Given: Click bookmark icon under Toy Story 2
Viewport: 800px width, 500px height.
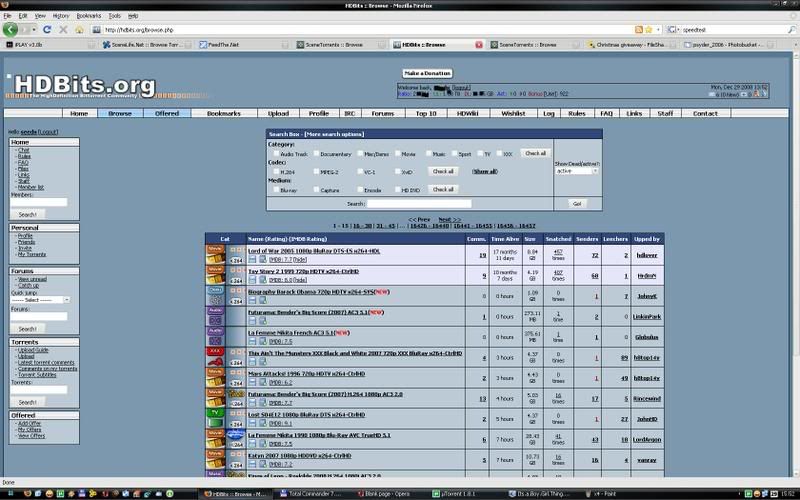Looking at the screenshot, I should click(x=262, y=280).
